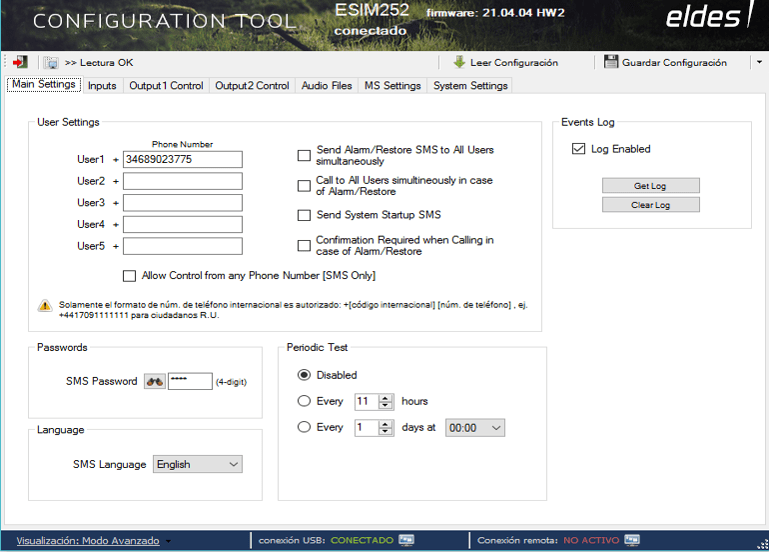Open toolbar overflow dropdown arrow

759,62
